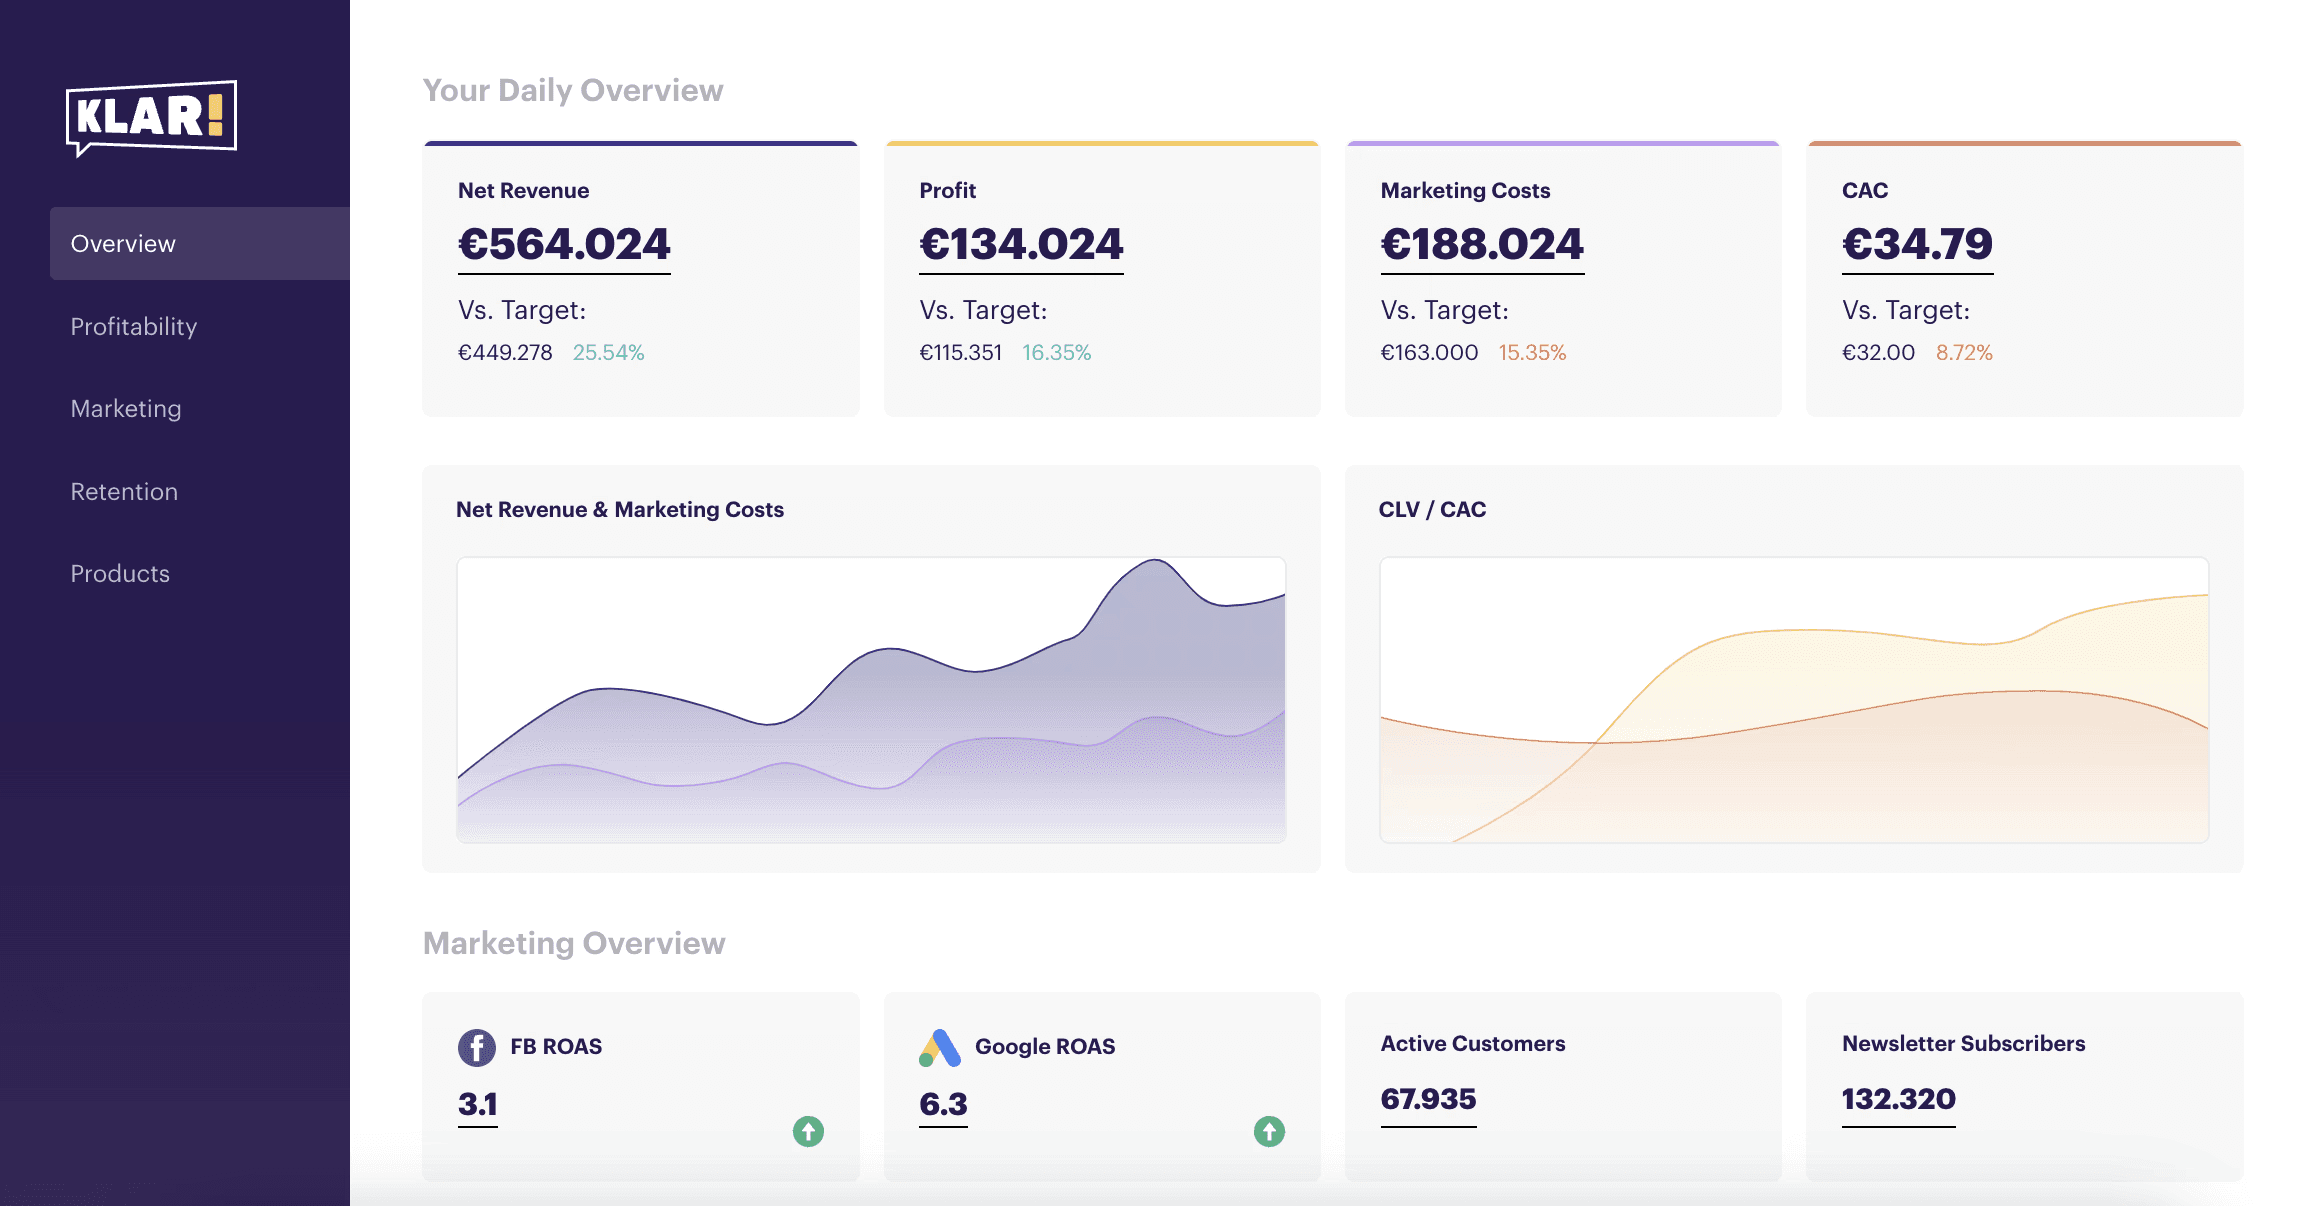
Task: Click the Profit value €134.024
Action: (x=1021, y=245)
